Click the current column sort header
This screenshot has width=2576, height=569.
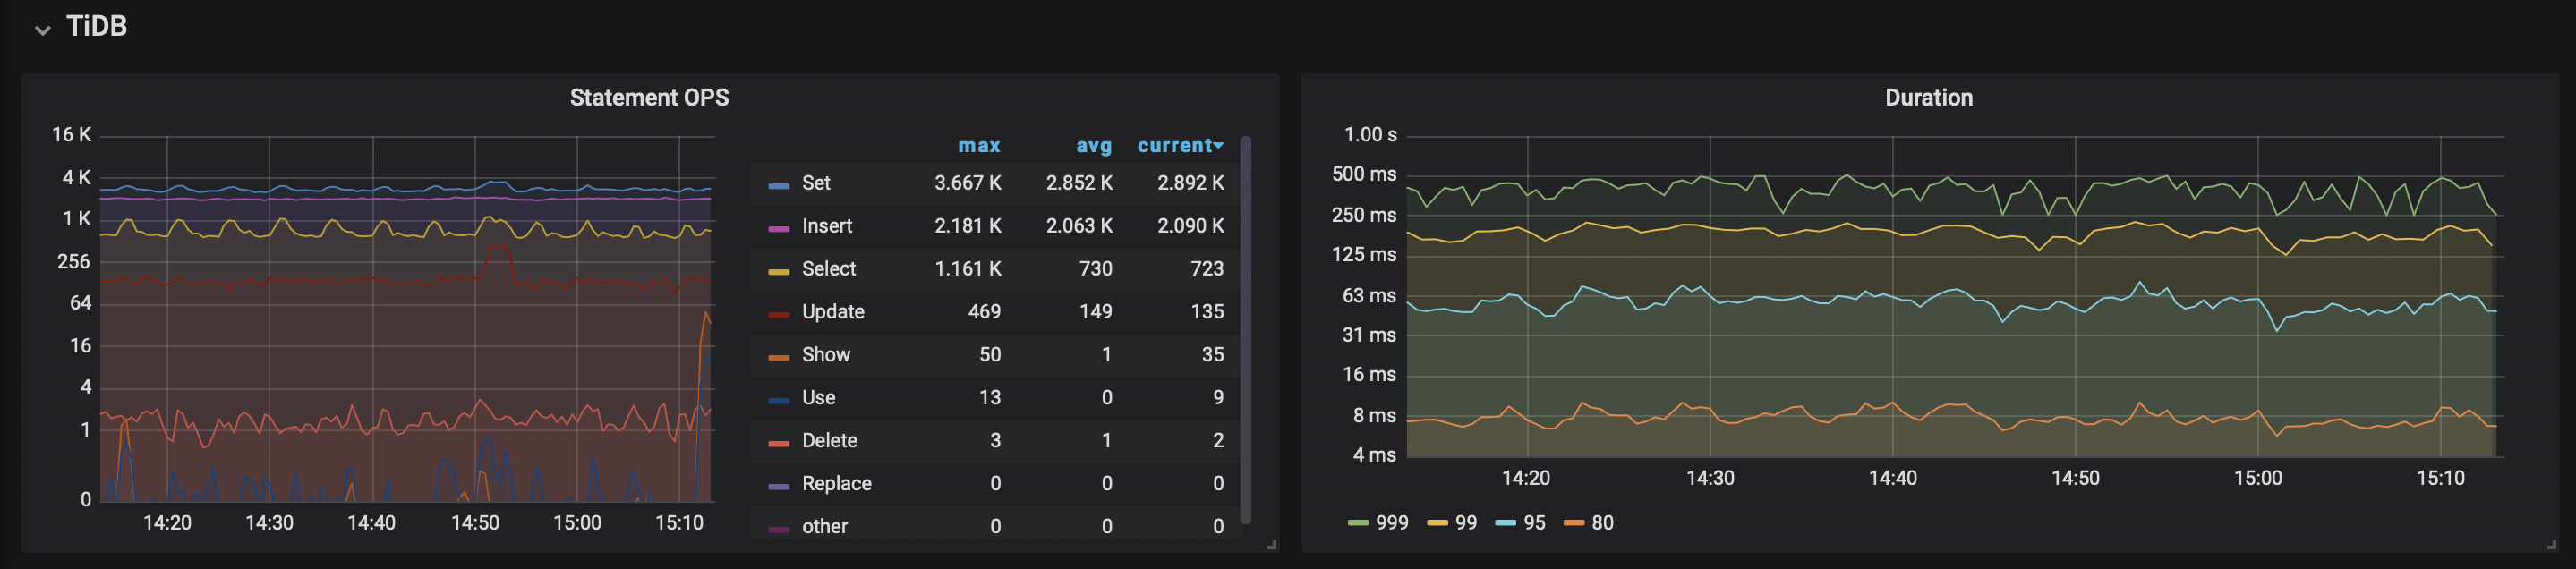point(1178,145)
